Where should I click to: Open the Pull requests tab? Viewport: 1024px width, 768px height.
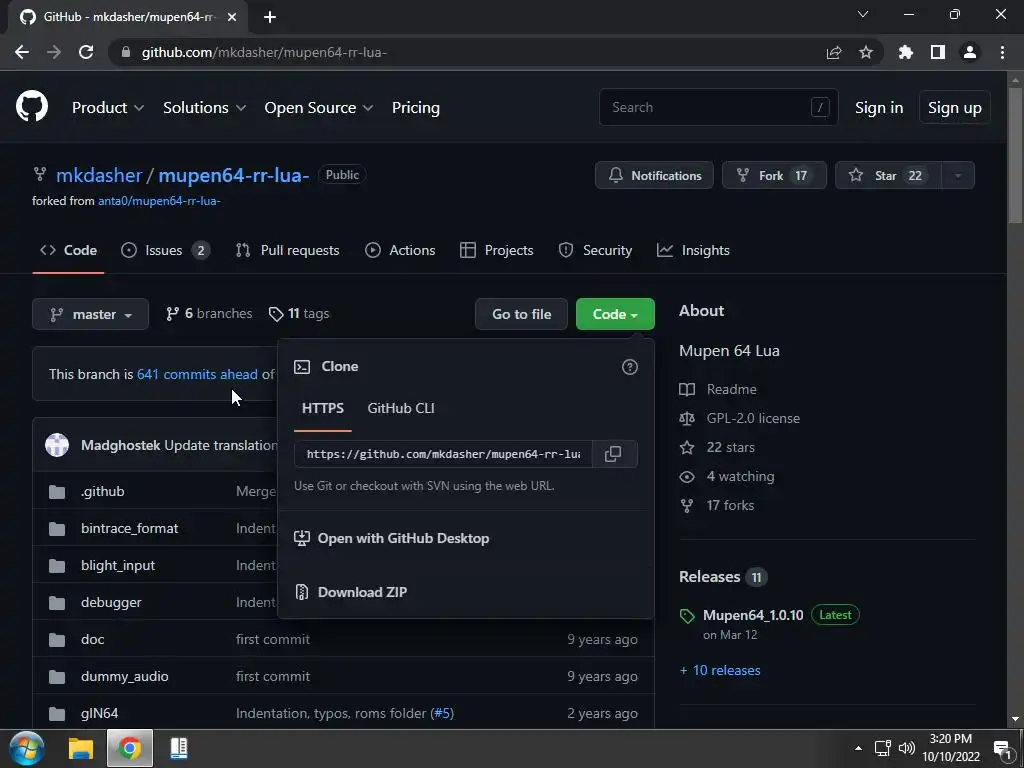click(x=287, y=250)
